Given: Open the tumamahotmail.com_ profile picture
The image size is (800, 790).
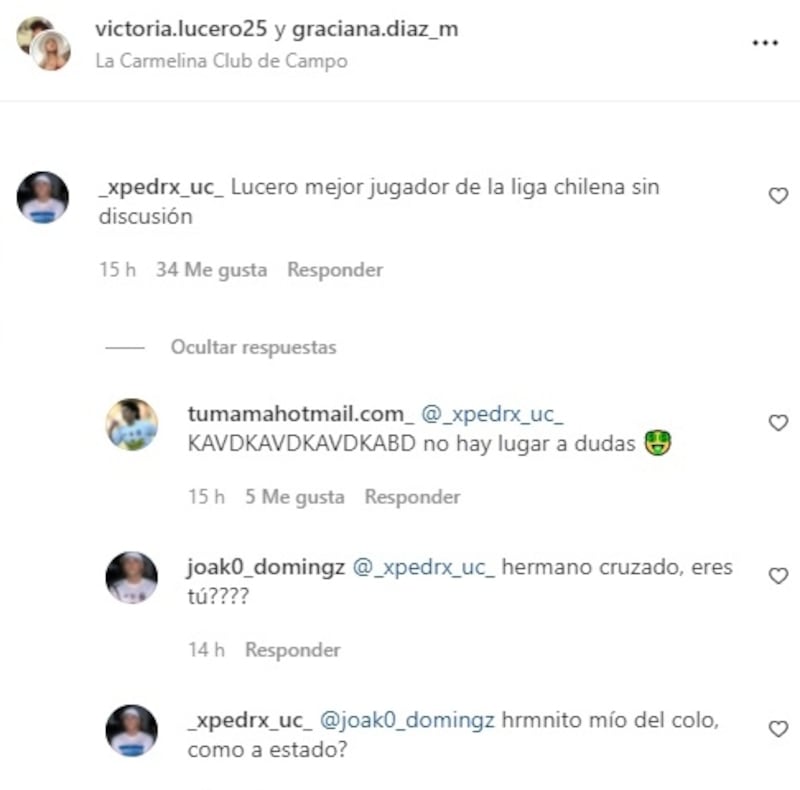Looking at the screenshot, I should click(x=132, y=425).
